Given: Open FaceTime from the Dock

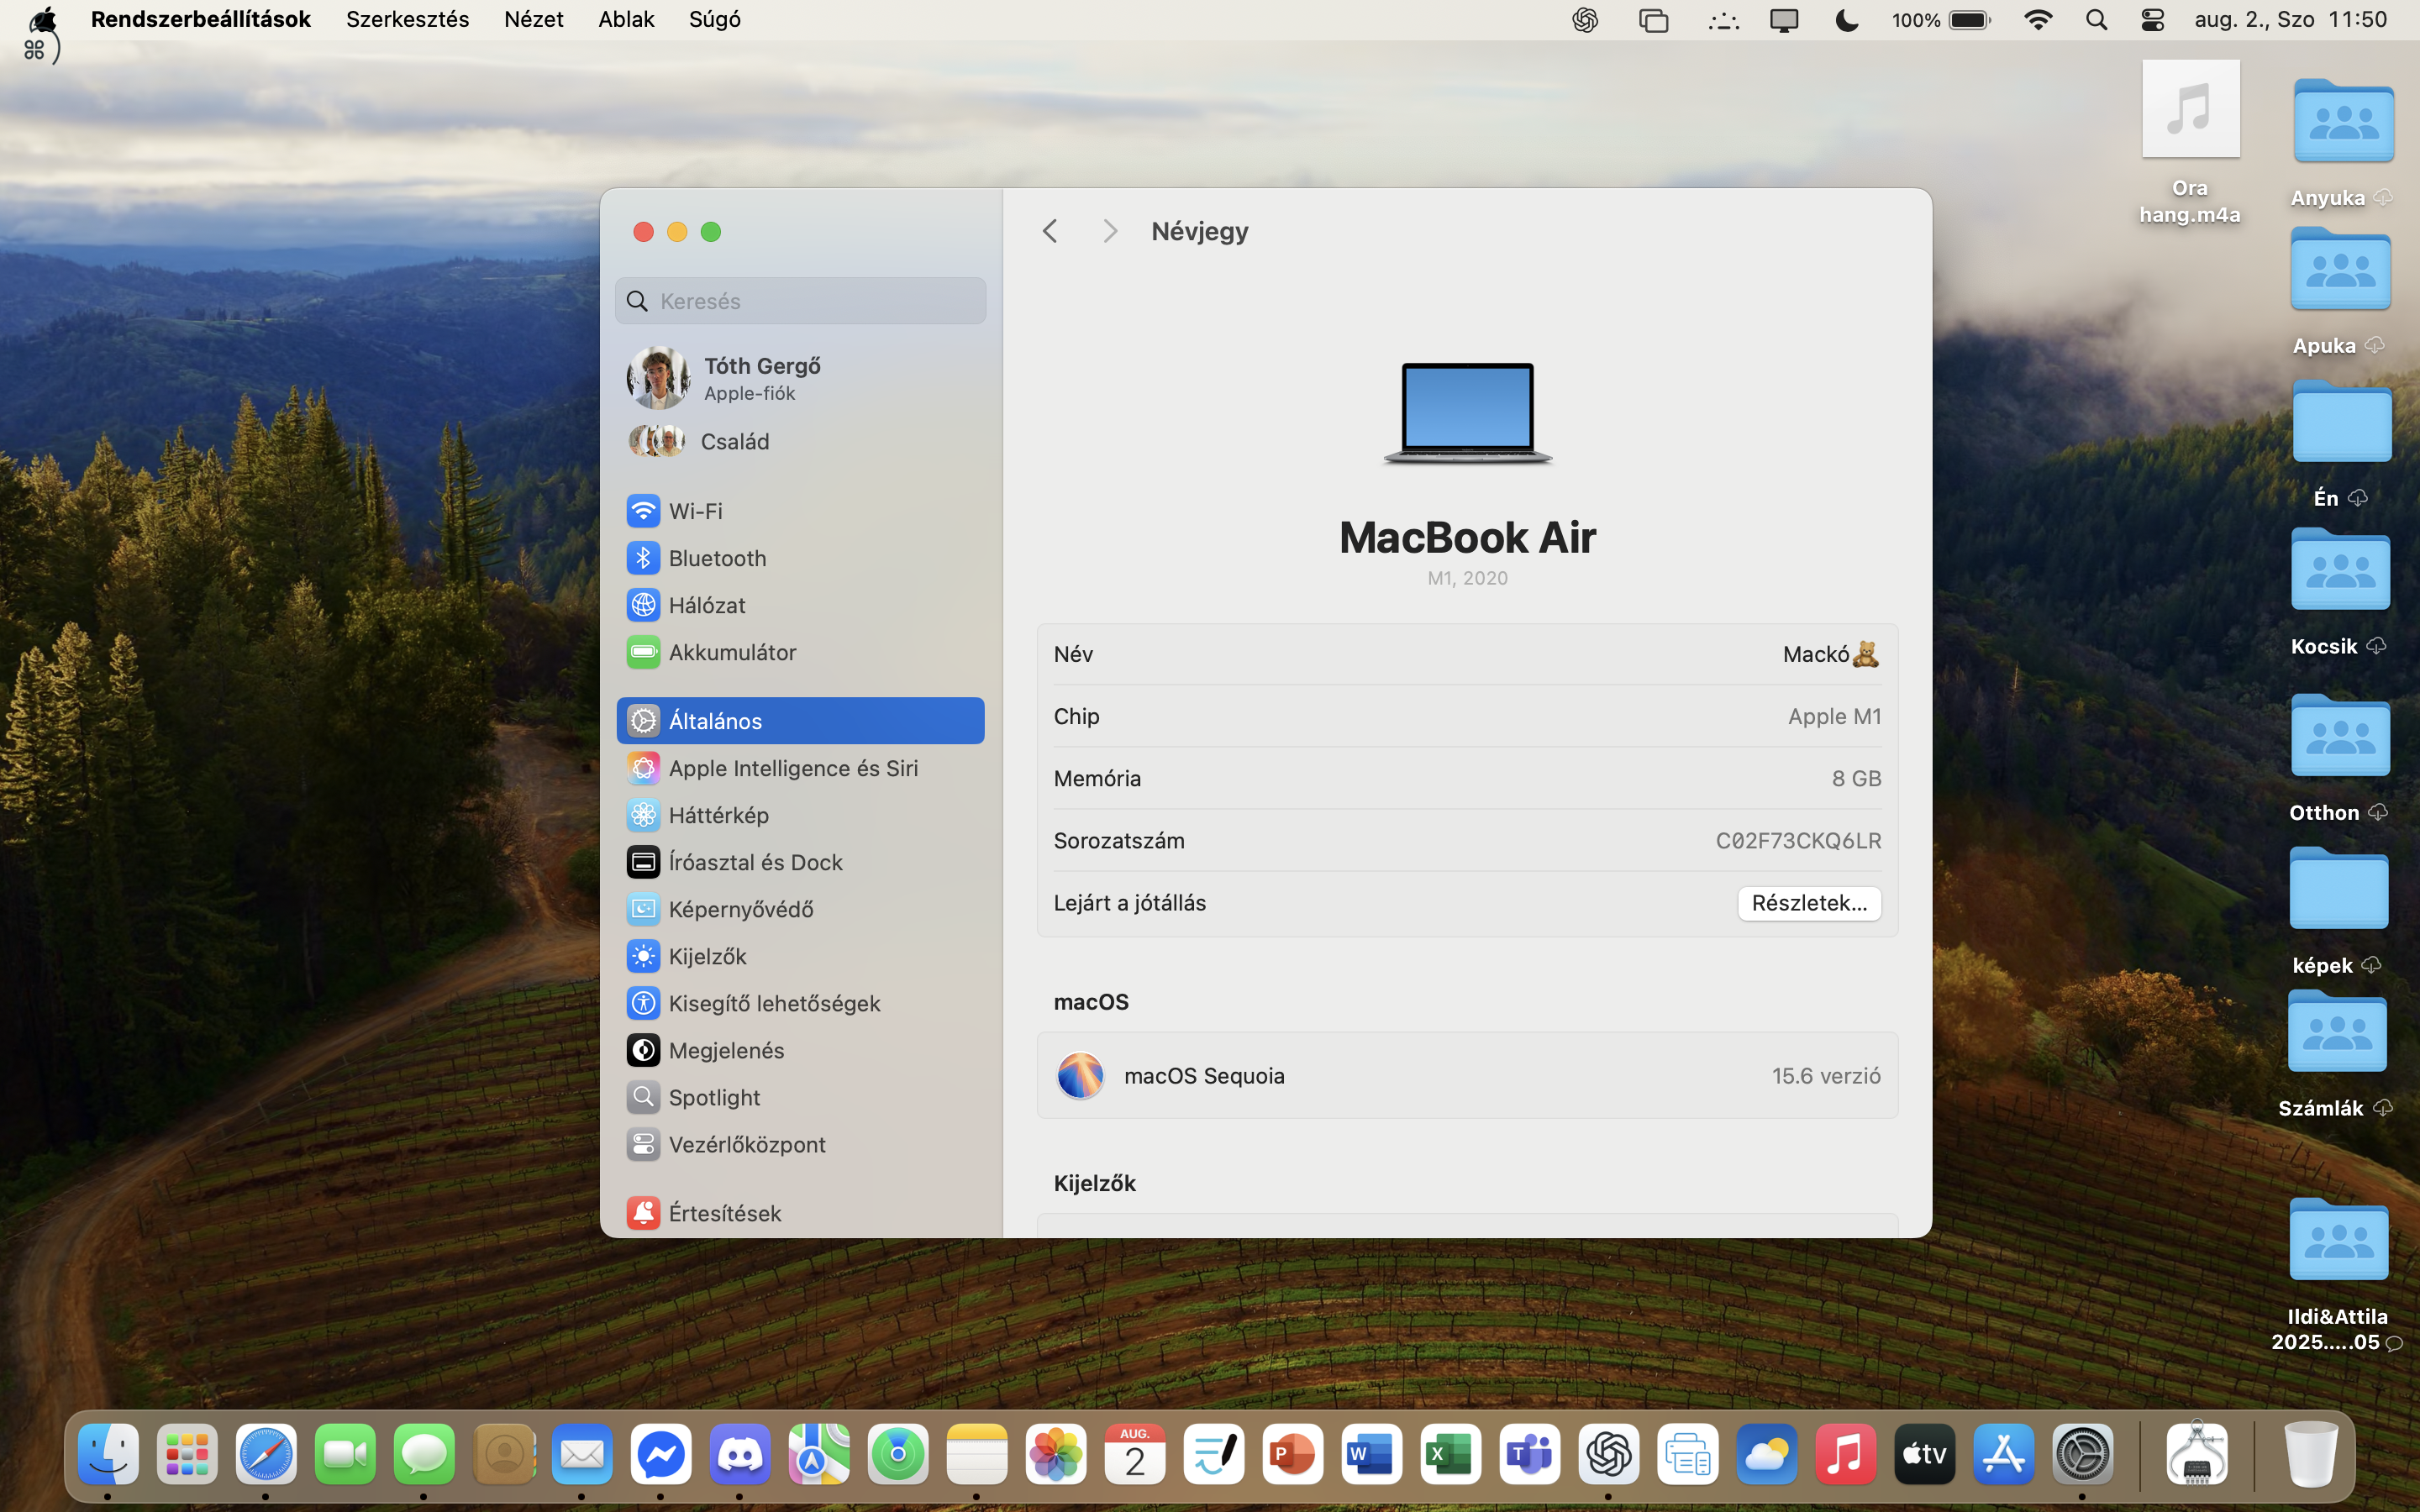Looking at the screenshot, I should click(345, 1455).
